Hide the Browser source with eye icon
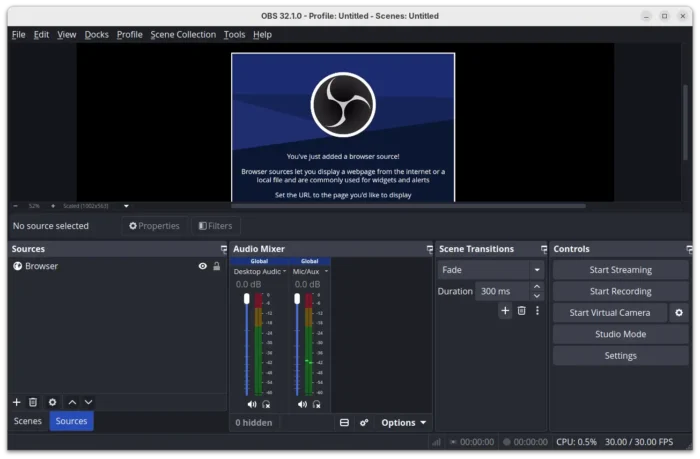Viewport: 700px width, 459px height. coord(203,266)
